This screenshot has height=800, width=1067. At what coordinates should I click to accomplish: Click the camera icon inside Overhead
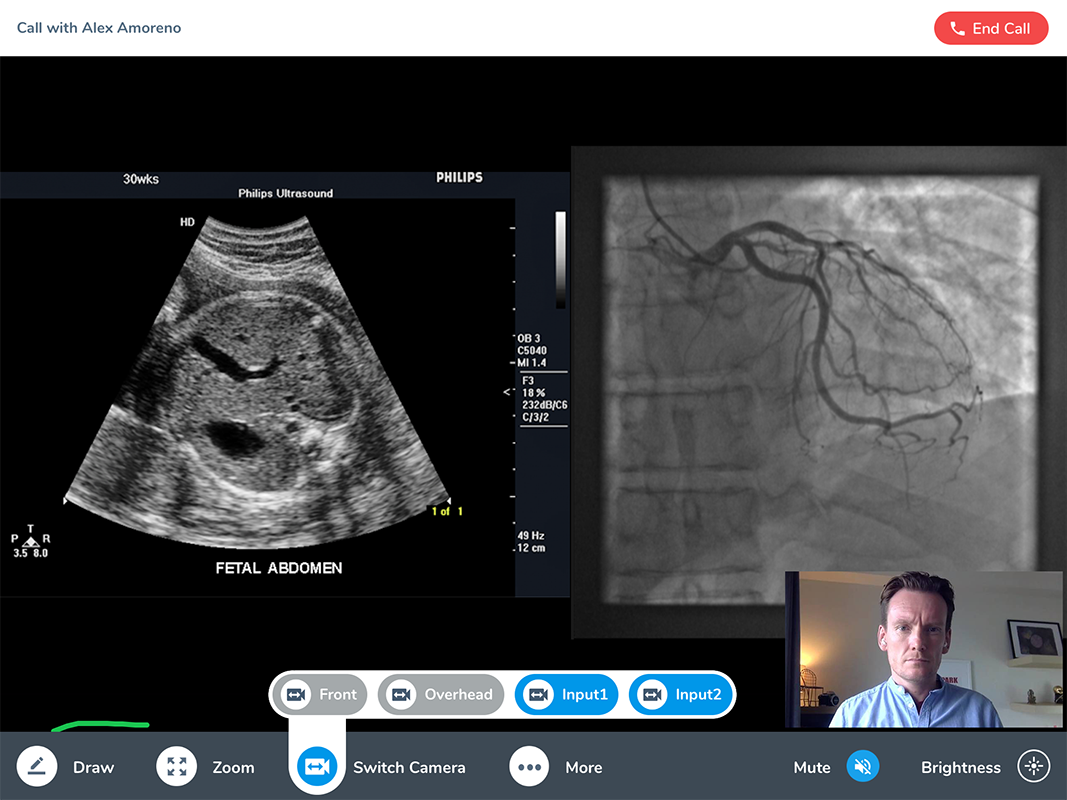pos(401,695)
